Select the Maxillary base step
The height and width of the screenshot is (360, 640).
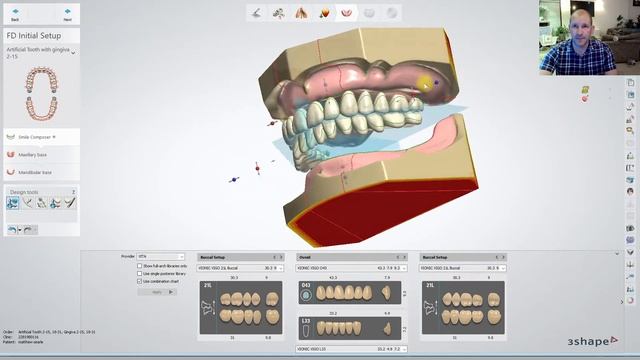pos(42,155)
